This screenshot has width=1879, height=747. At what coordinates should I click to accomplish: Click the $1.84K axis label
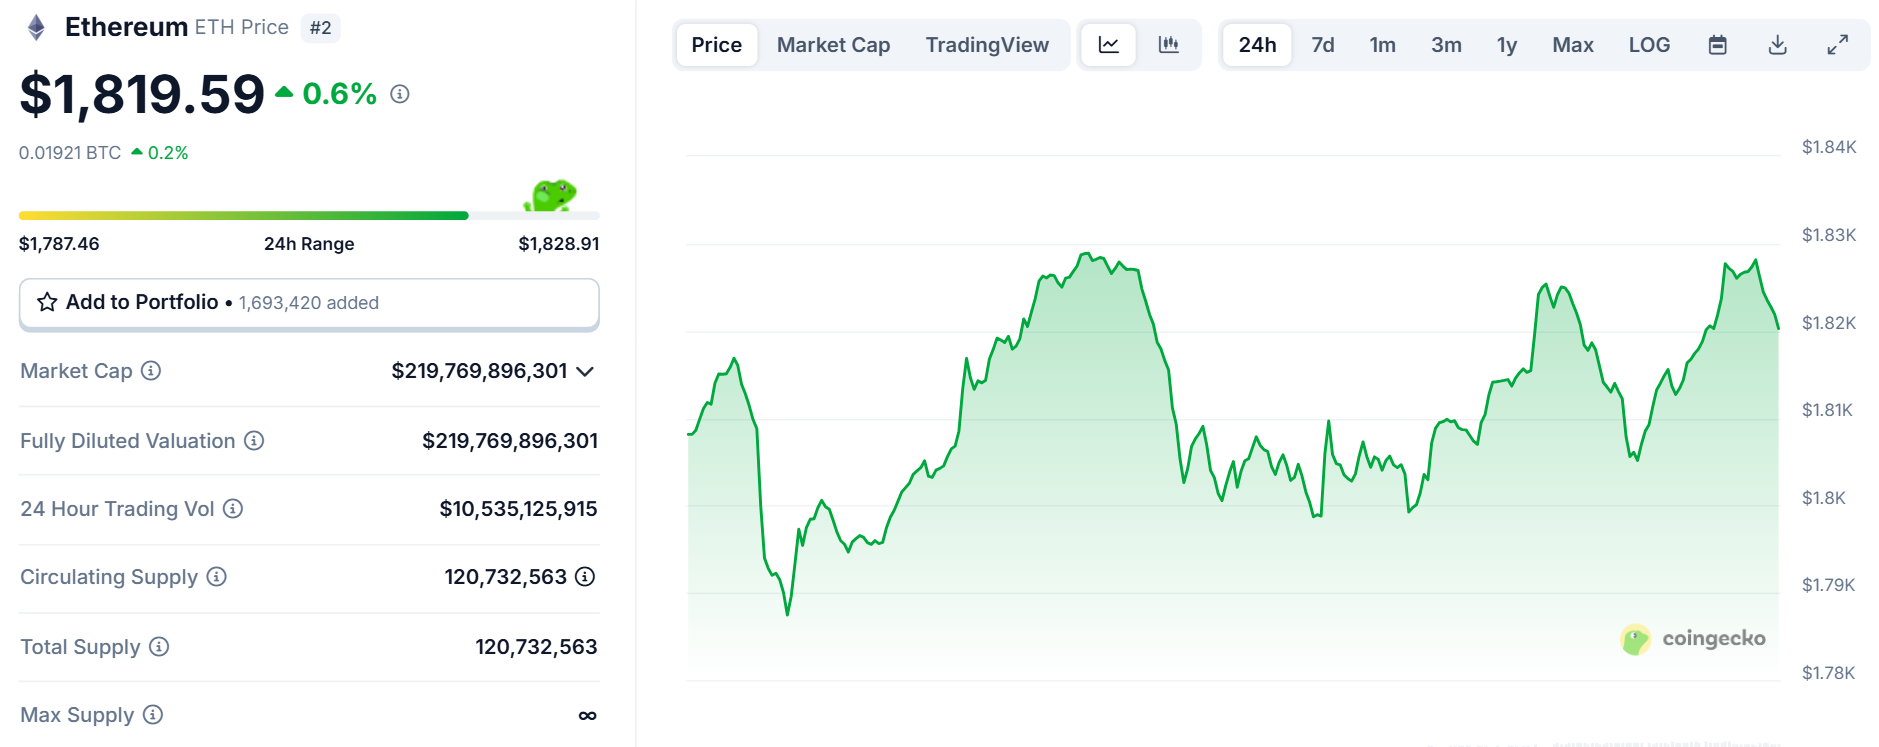click(x=1829, y=147)
